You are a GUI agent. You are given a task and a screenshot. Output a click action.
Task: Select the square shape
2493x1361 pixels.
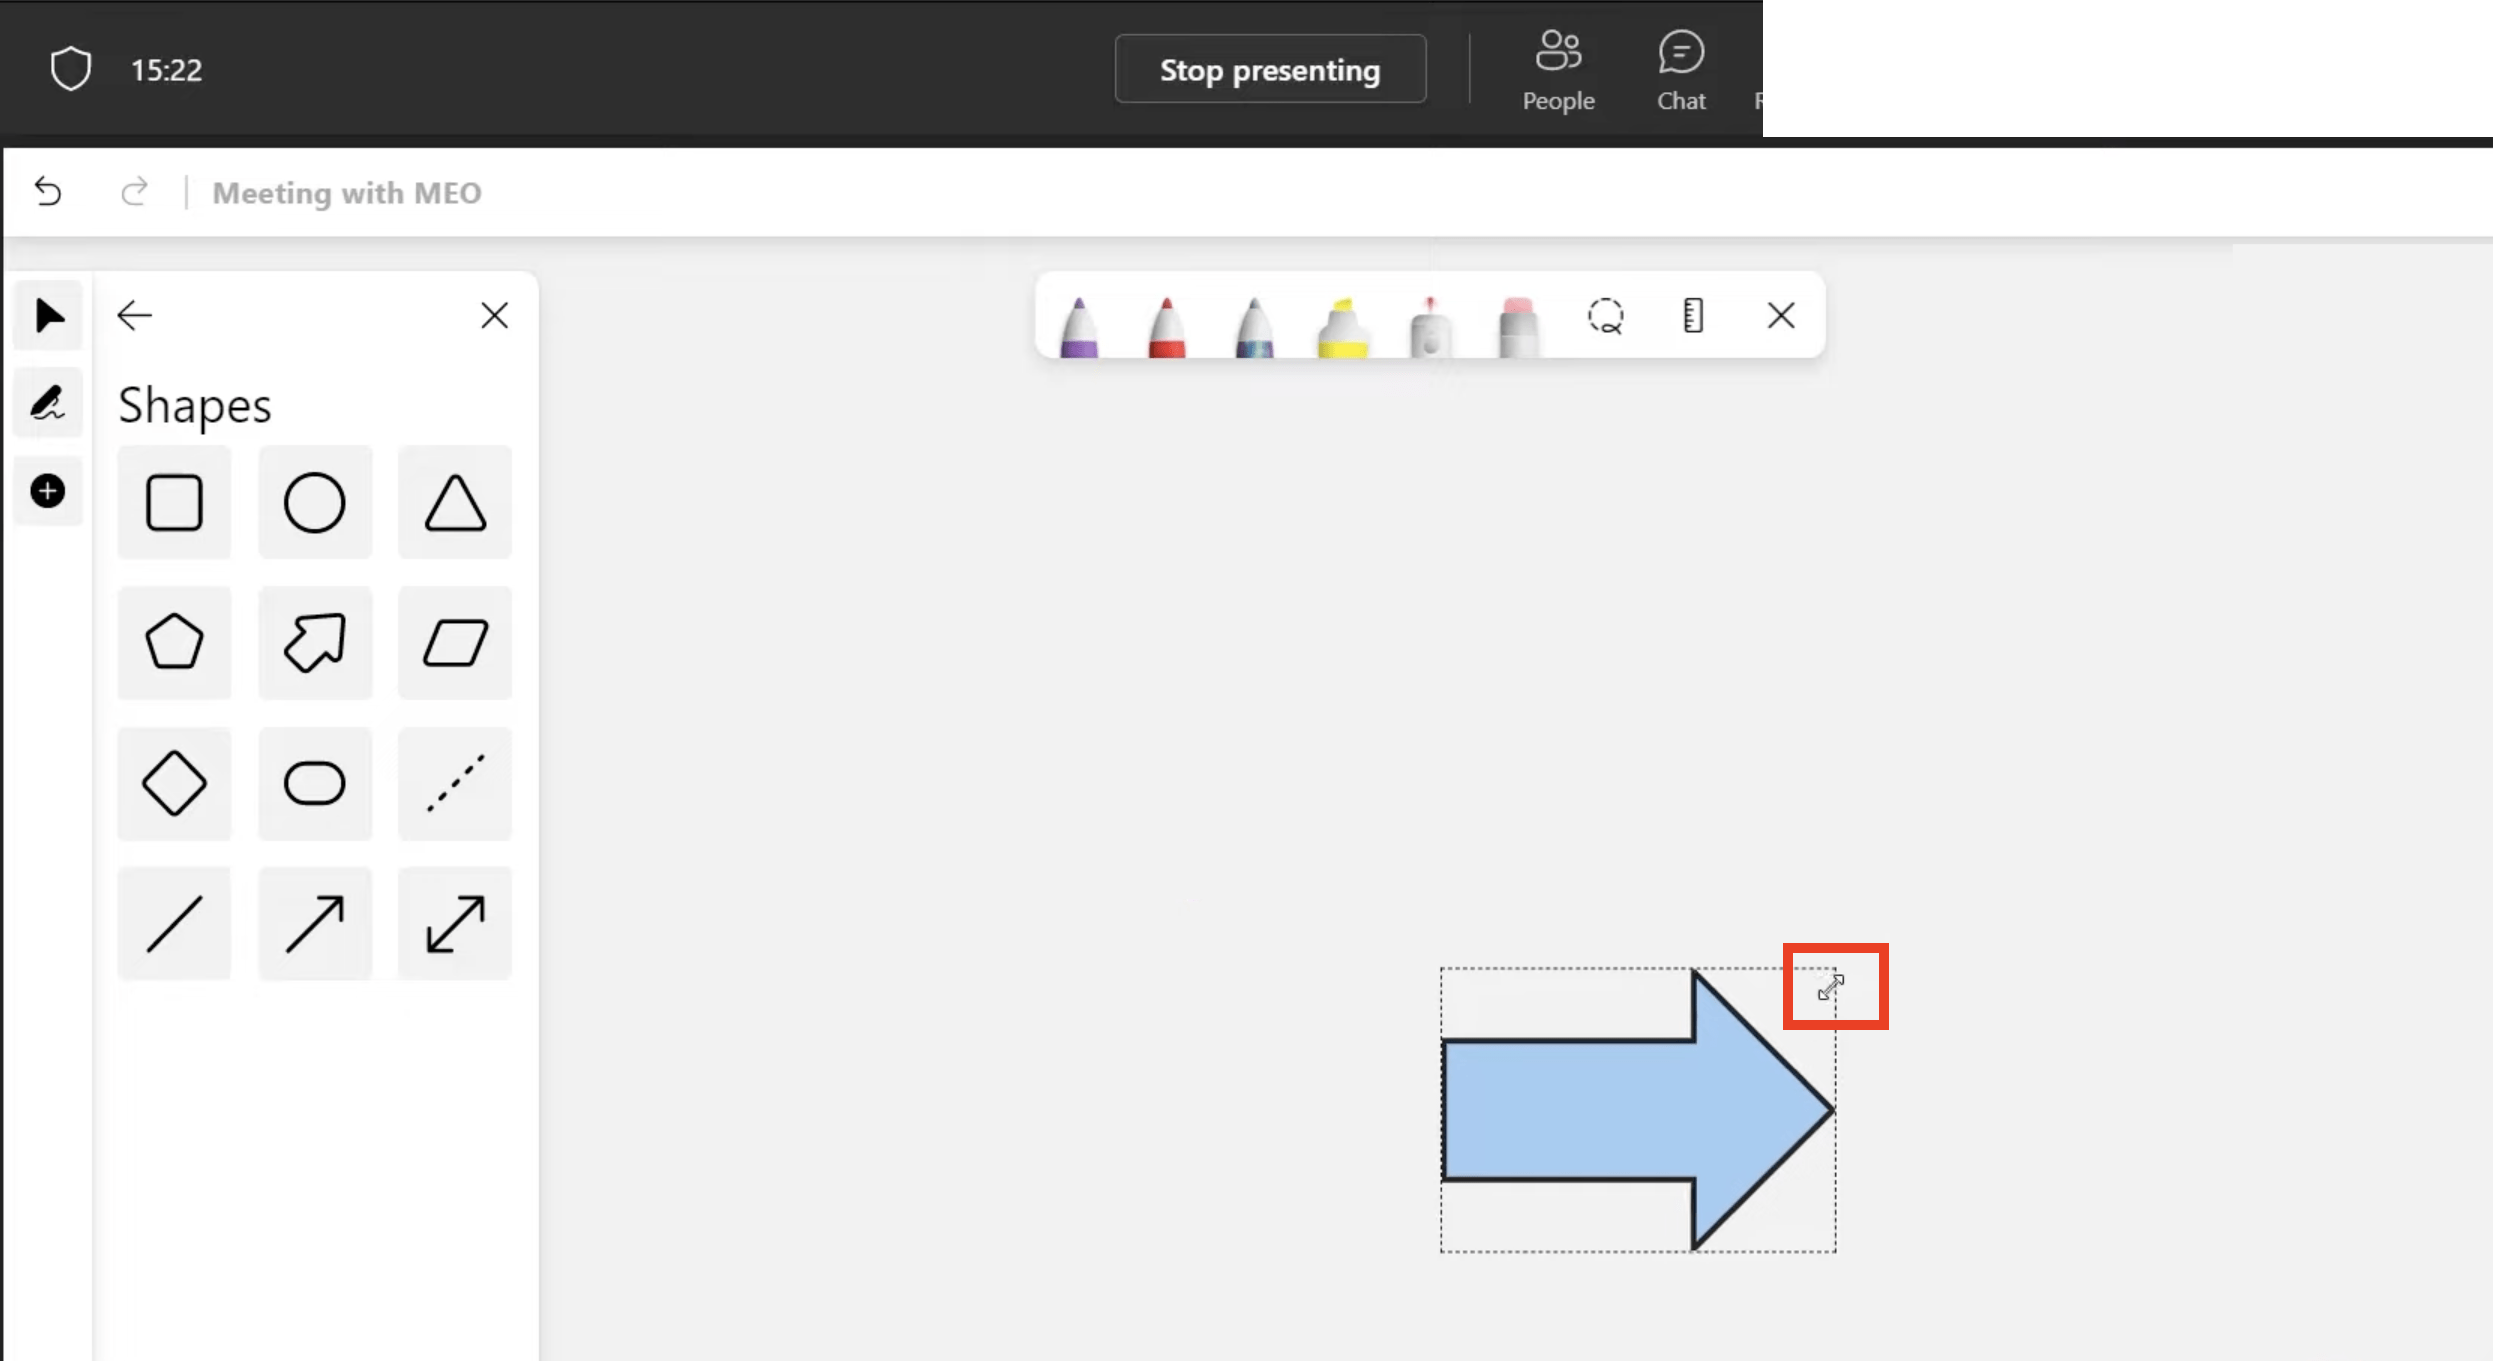174,502
